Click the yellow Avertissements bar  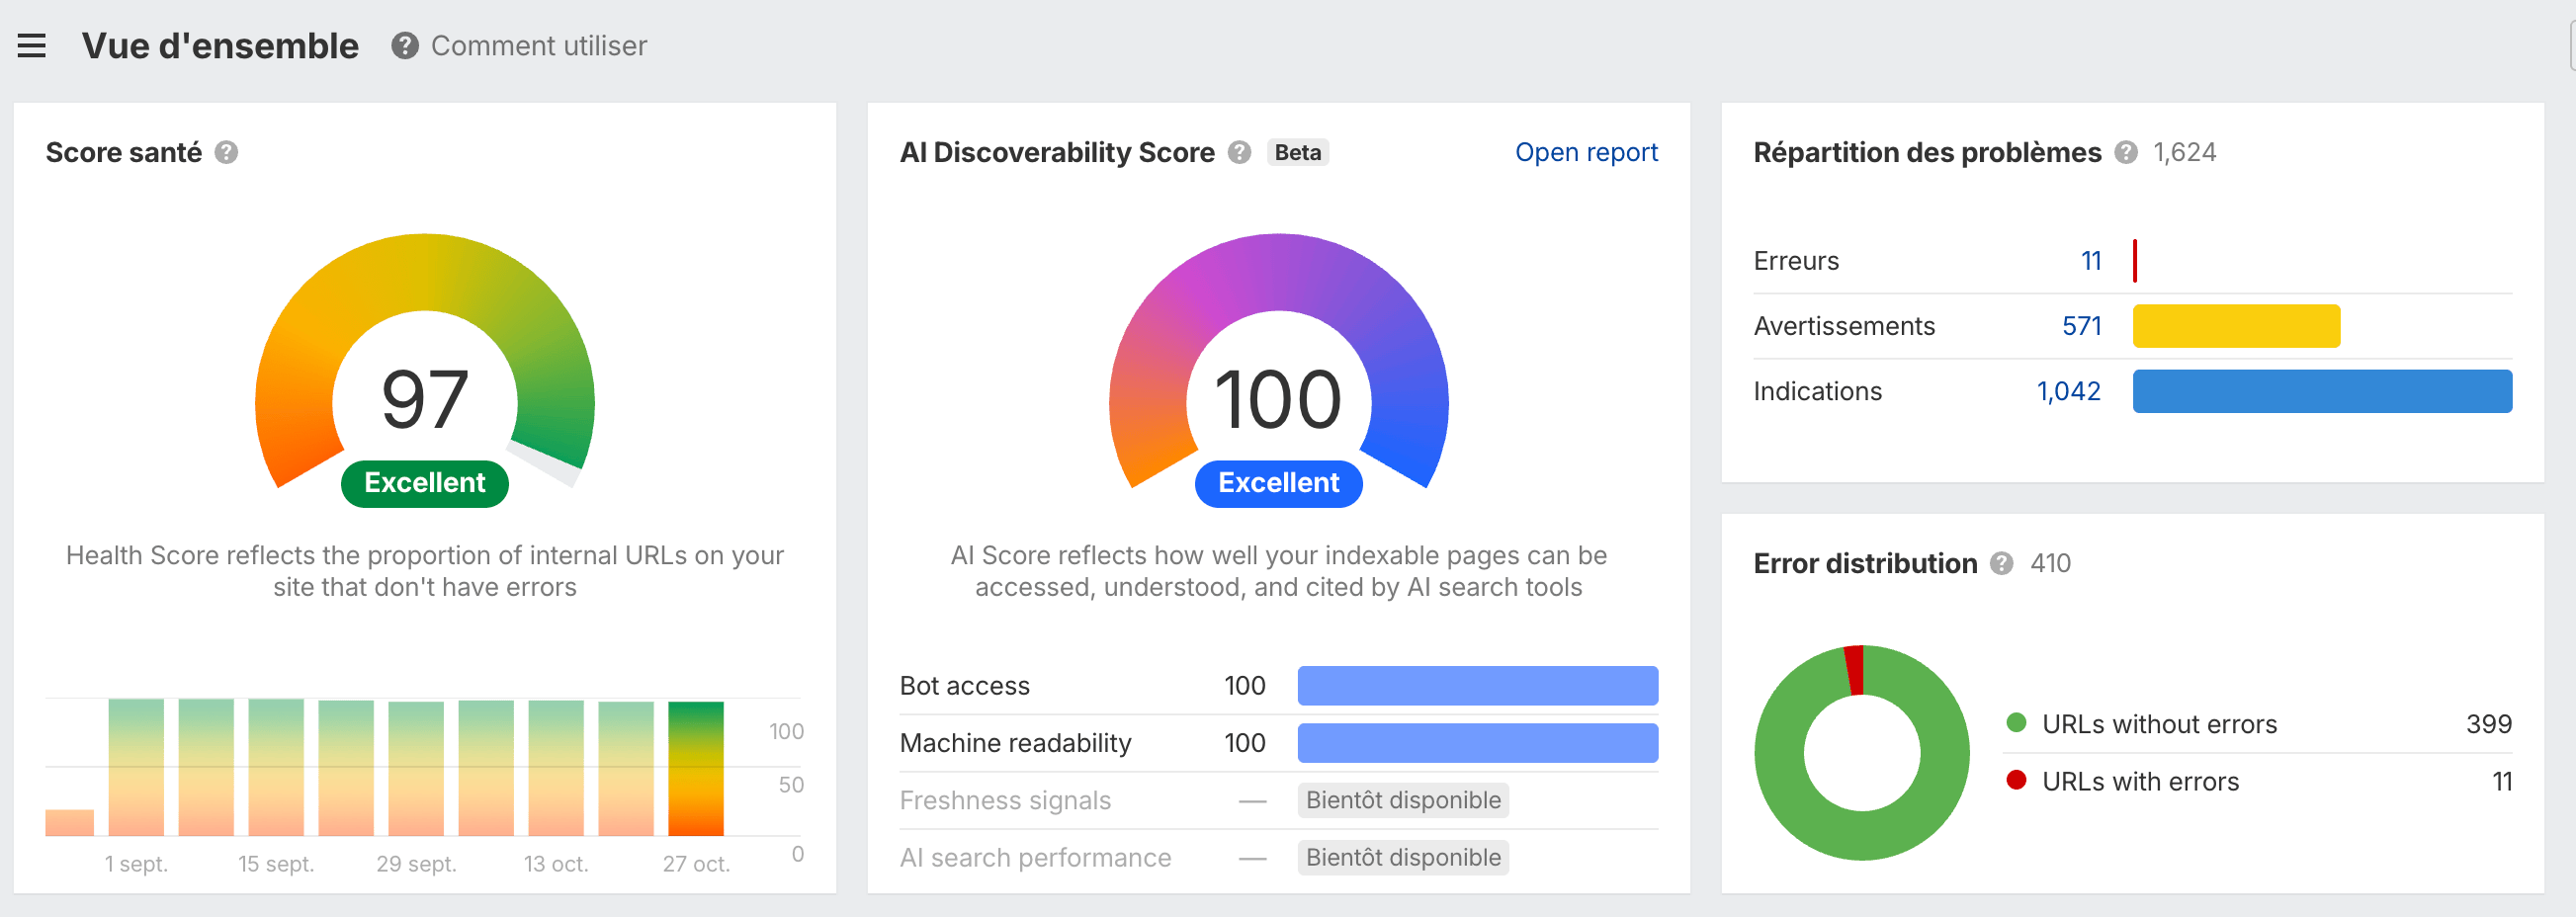click(2236, 326)
